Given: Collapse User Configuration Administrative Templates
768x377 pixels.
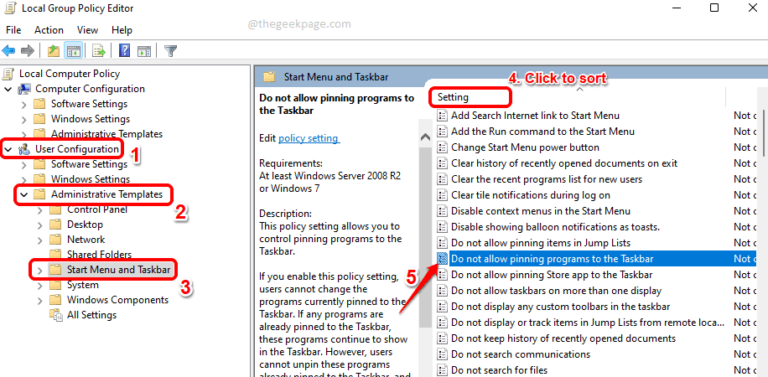Looking at the screenshot, I should tap(24, 194).
